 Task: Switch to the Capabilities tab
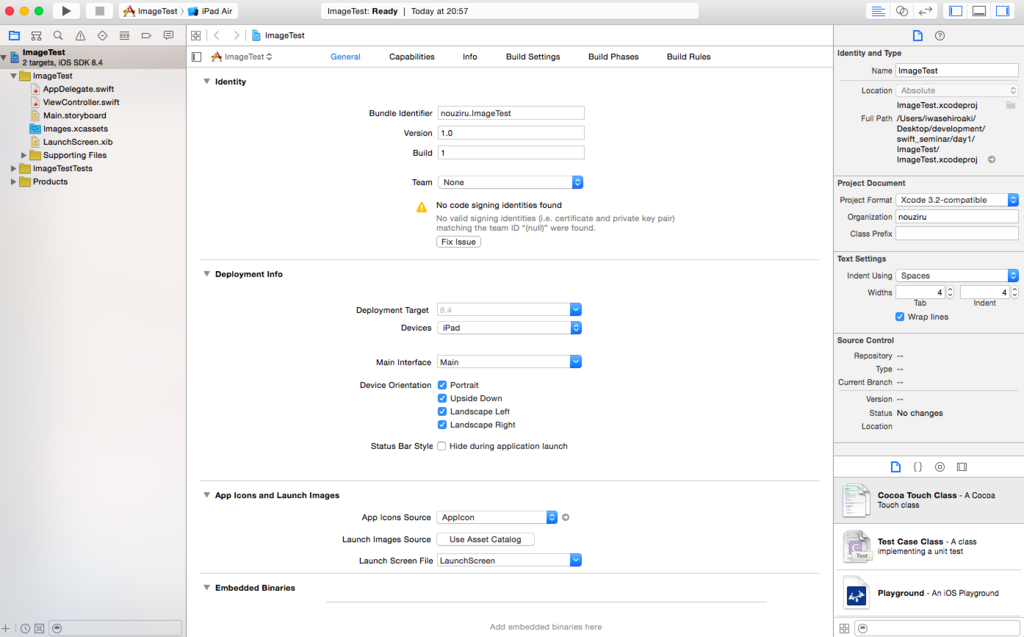coord(411,57)
